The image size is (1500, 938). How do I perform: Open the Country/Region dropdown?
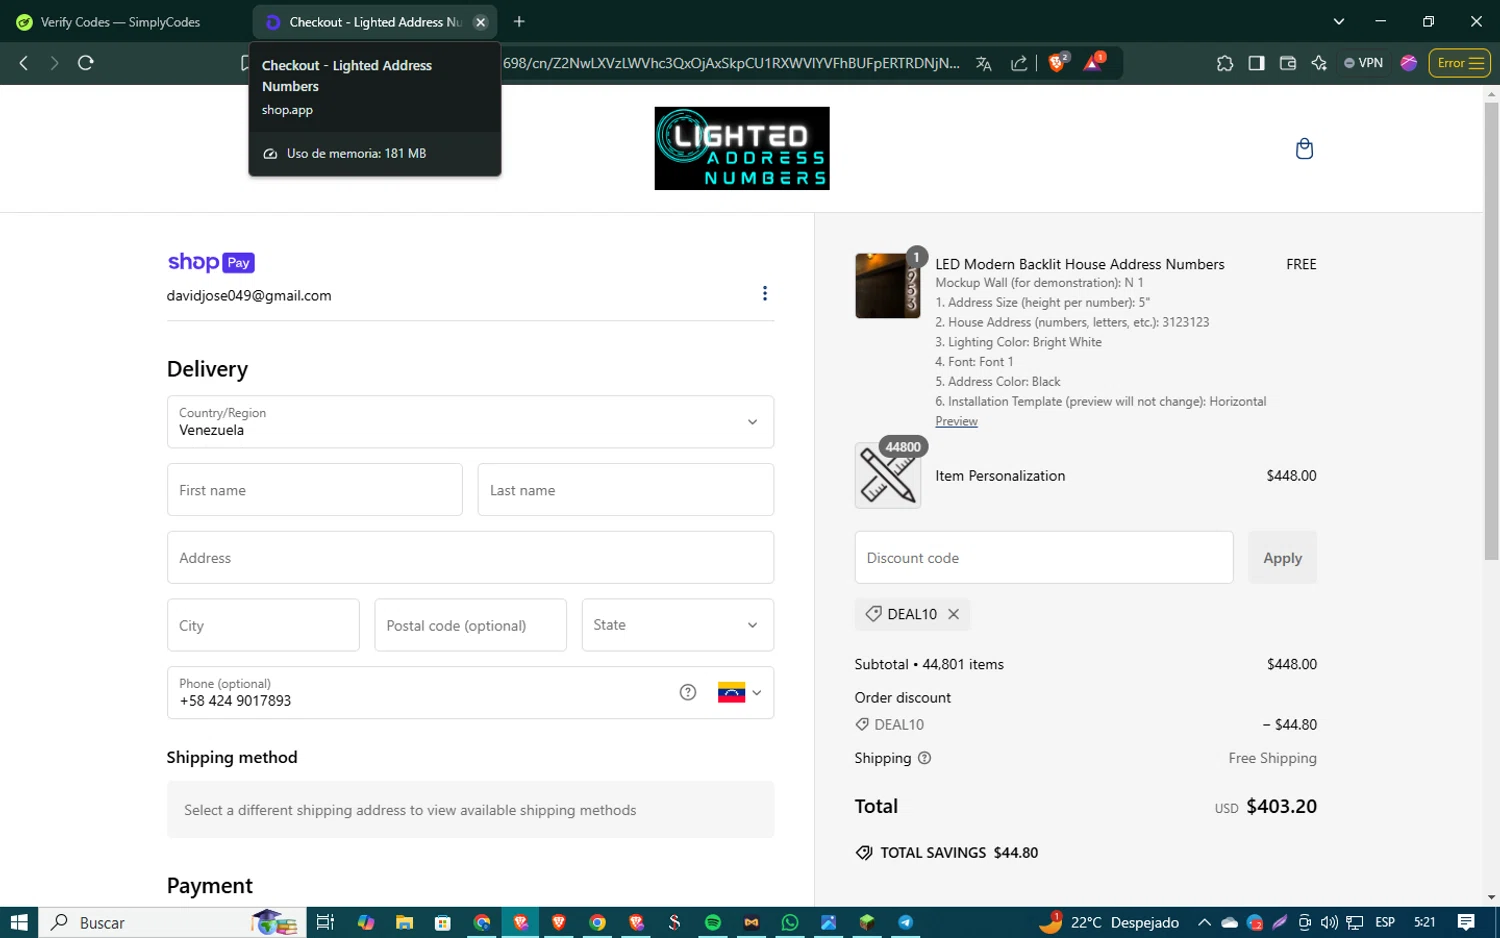click(470, 422)
